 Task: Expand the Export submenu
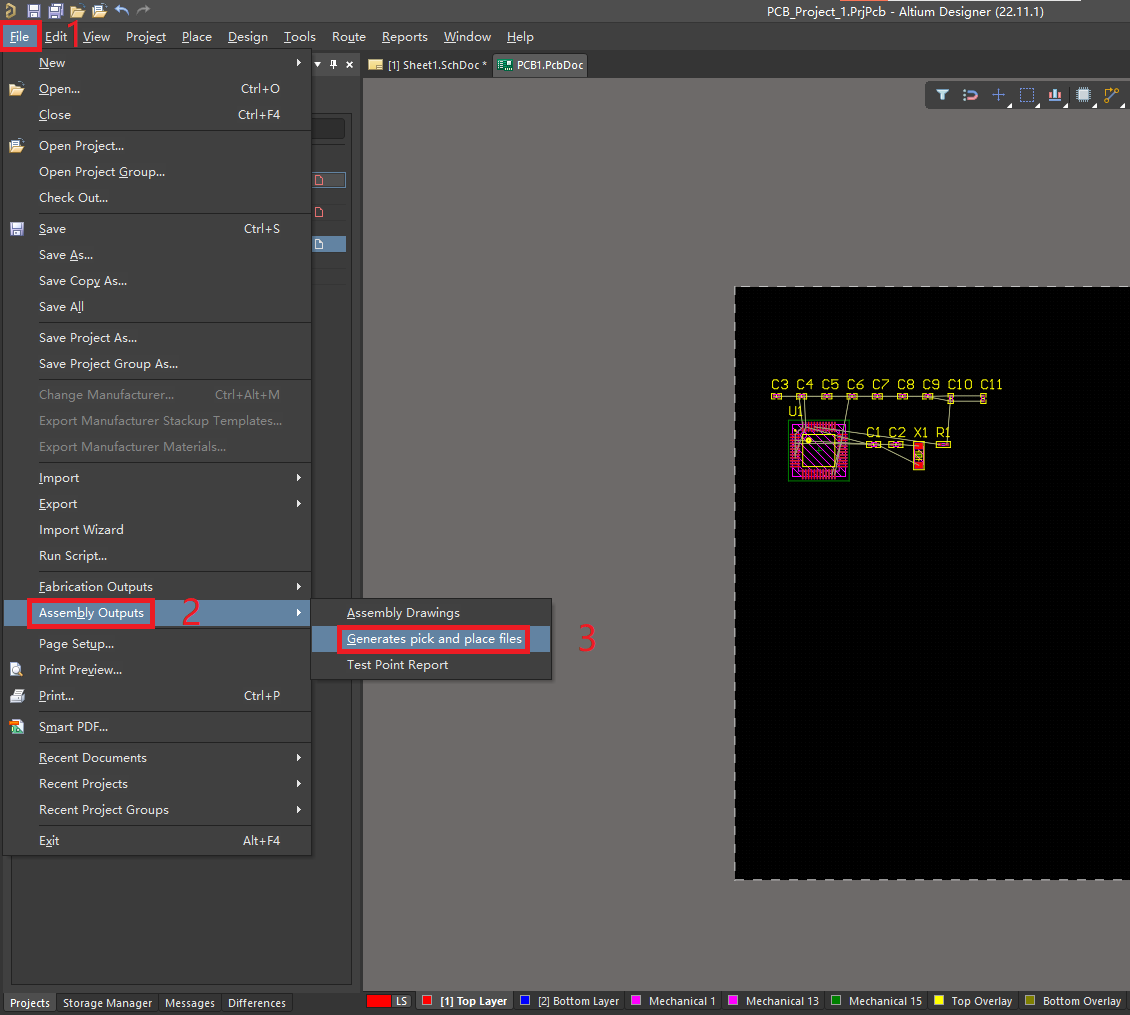[x=157, y=504]
